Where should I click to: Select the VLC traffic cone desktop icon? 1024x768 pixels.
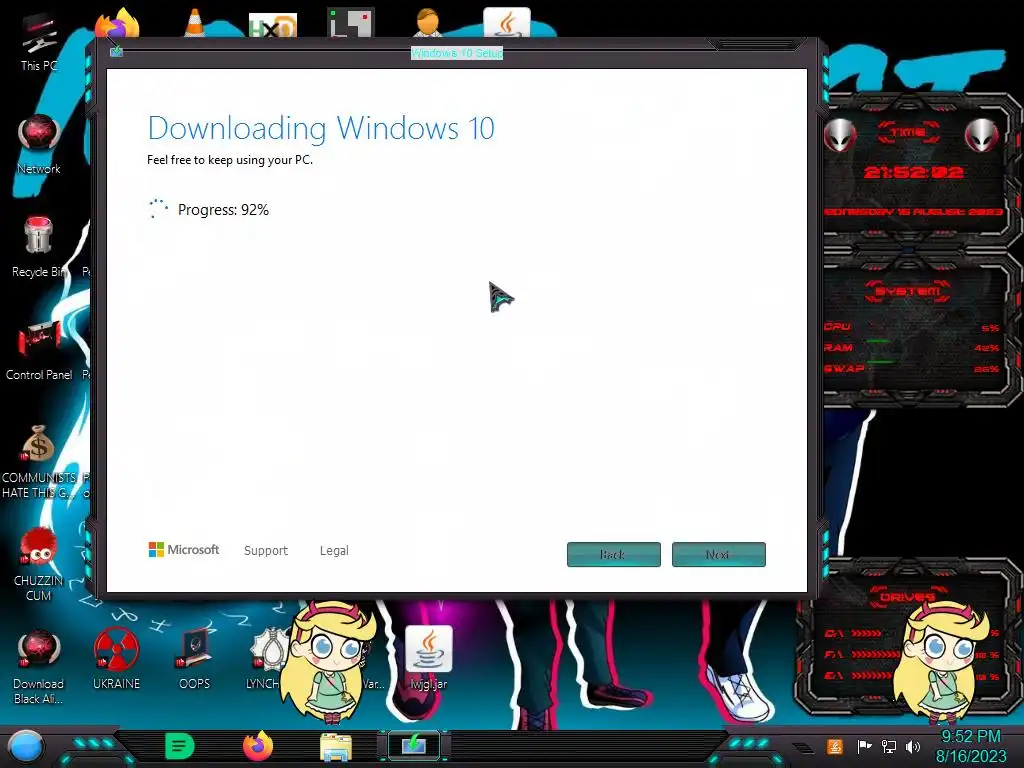coord(194,24)
